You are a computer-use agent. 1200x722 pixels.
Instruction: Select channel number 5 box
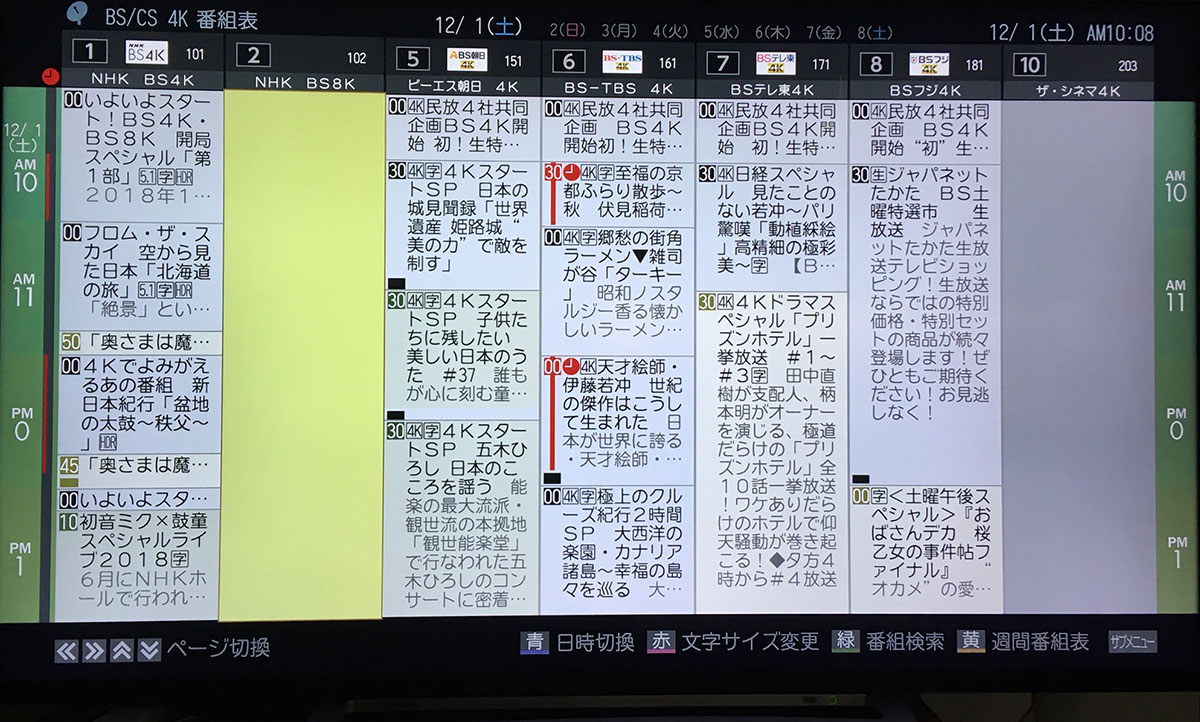point(412,59)
